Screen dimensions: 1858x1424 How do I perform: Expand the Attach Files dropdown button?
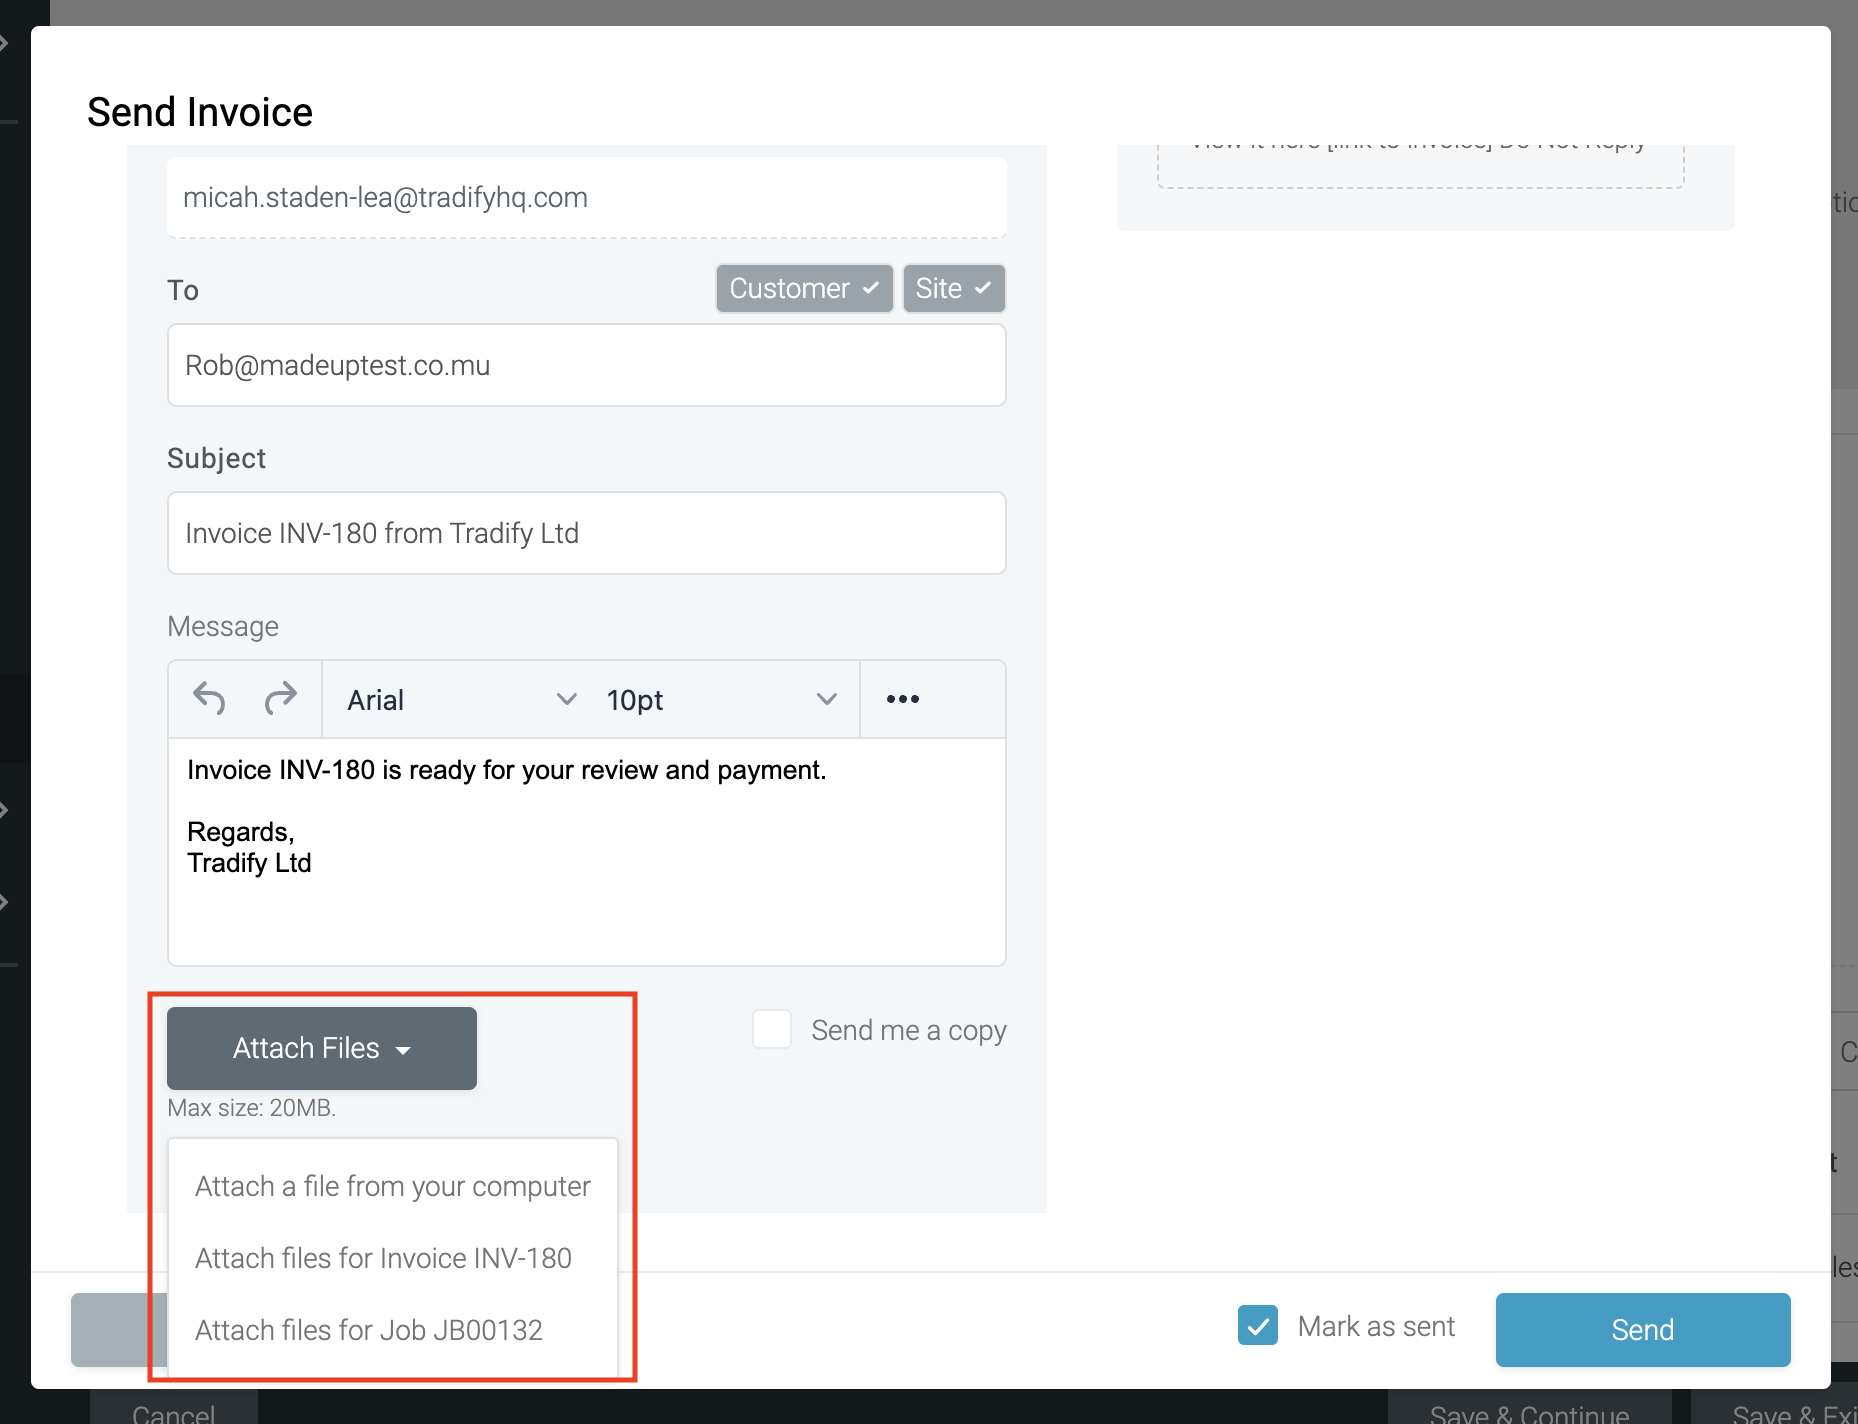pos(321,1048)
